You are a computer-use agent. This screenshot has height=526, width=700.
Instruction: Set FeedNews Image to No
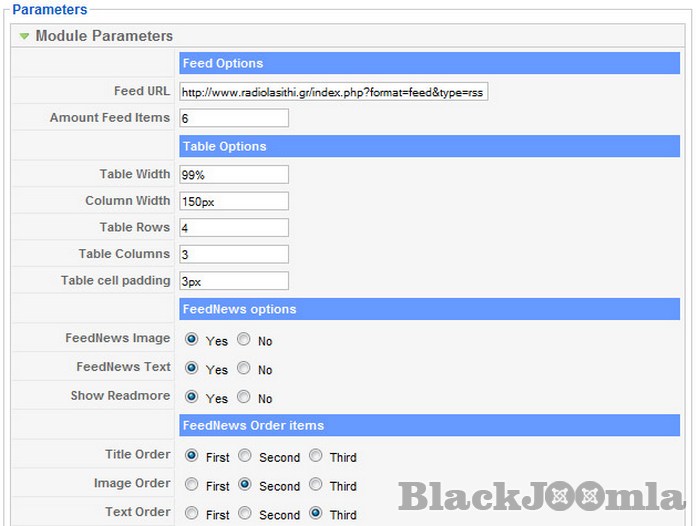(x=244, y=340)
